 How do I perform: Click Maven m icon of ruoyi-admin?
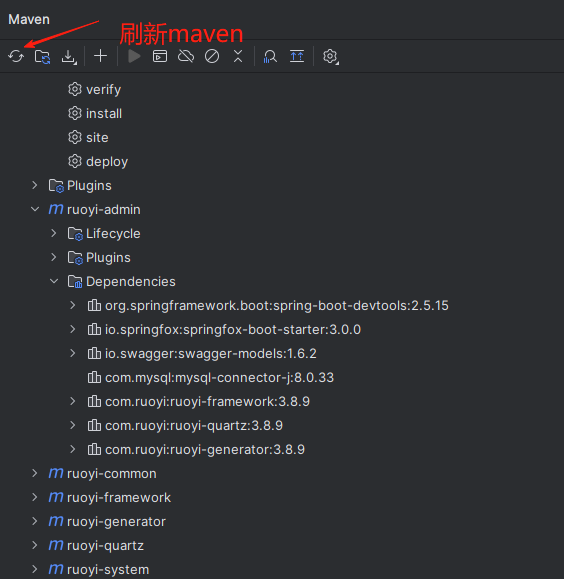click(x=56, y=209)
